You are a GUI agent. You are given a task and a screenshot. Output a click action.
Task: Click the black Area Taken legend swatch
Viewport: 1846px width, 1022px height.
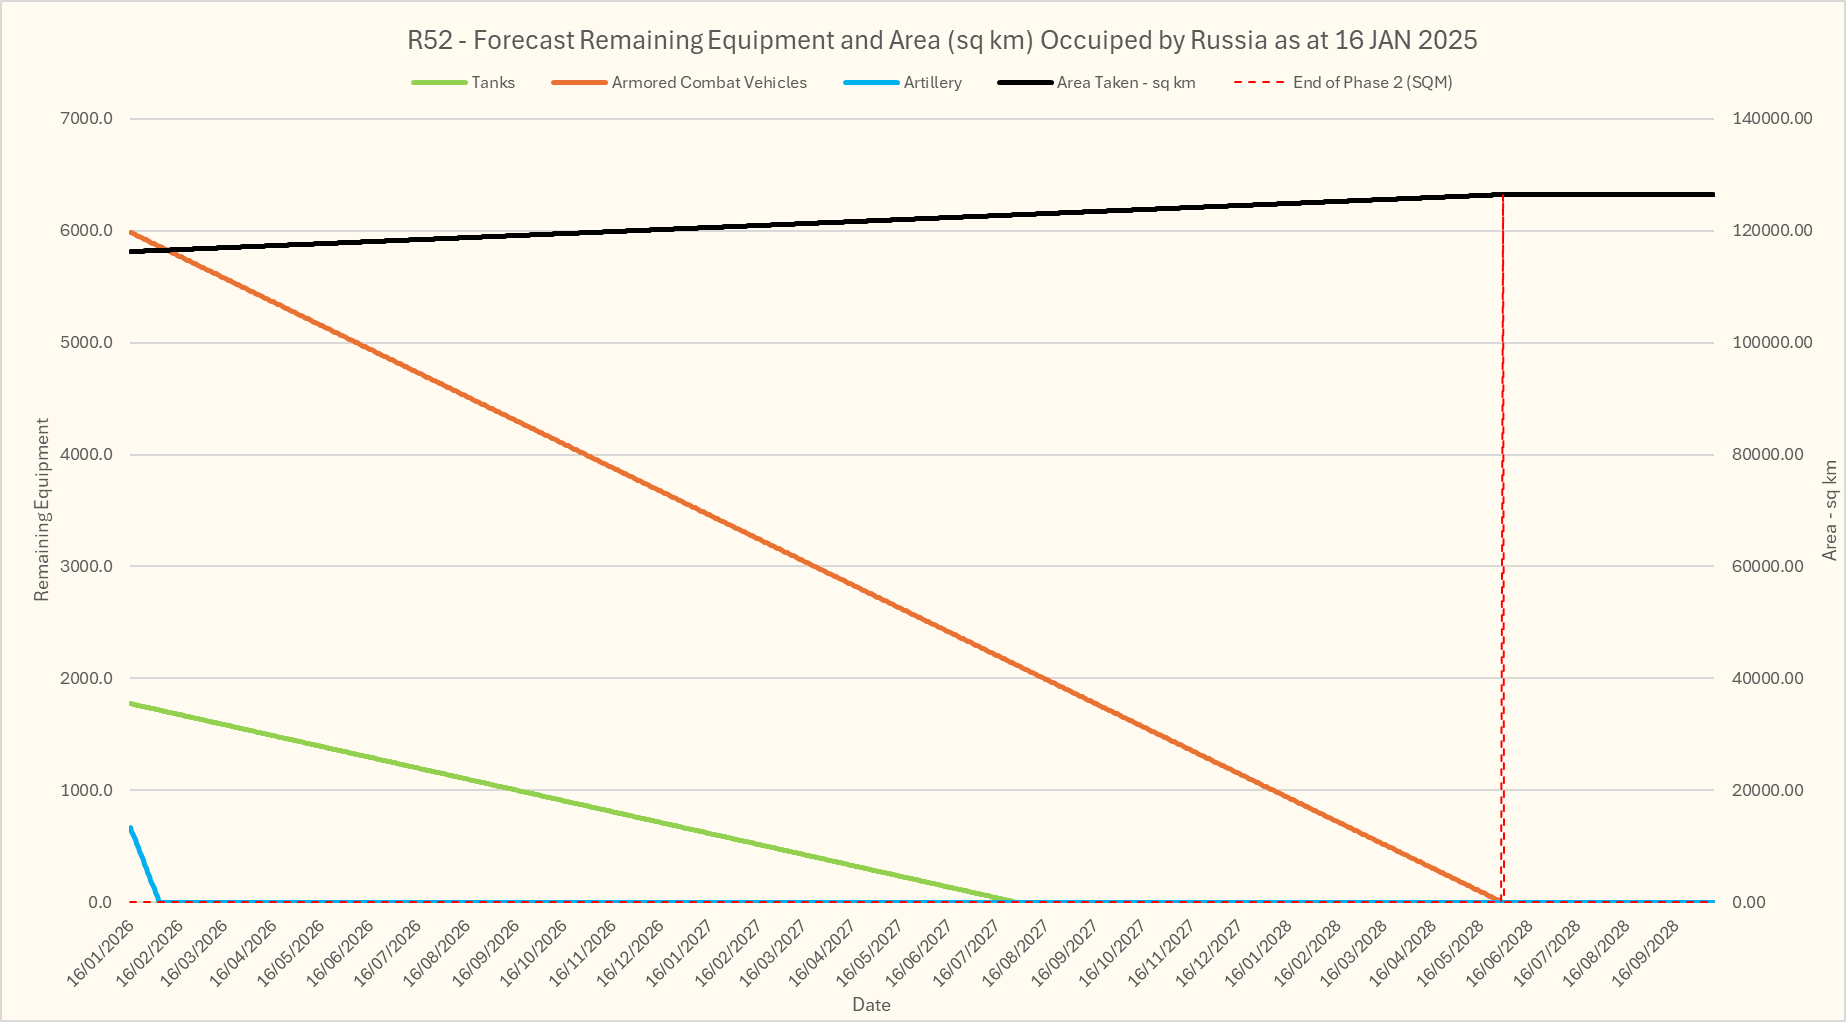coord(1025,83)
